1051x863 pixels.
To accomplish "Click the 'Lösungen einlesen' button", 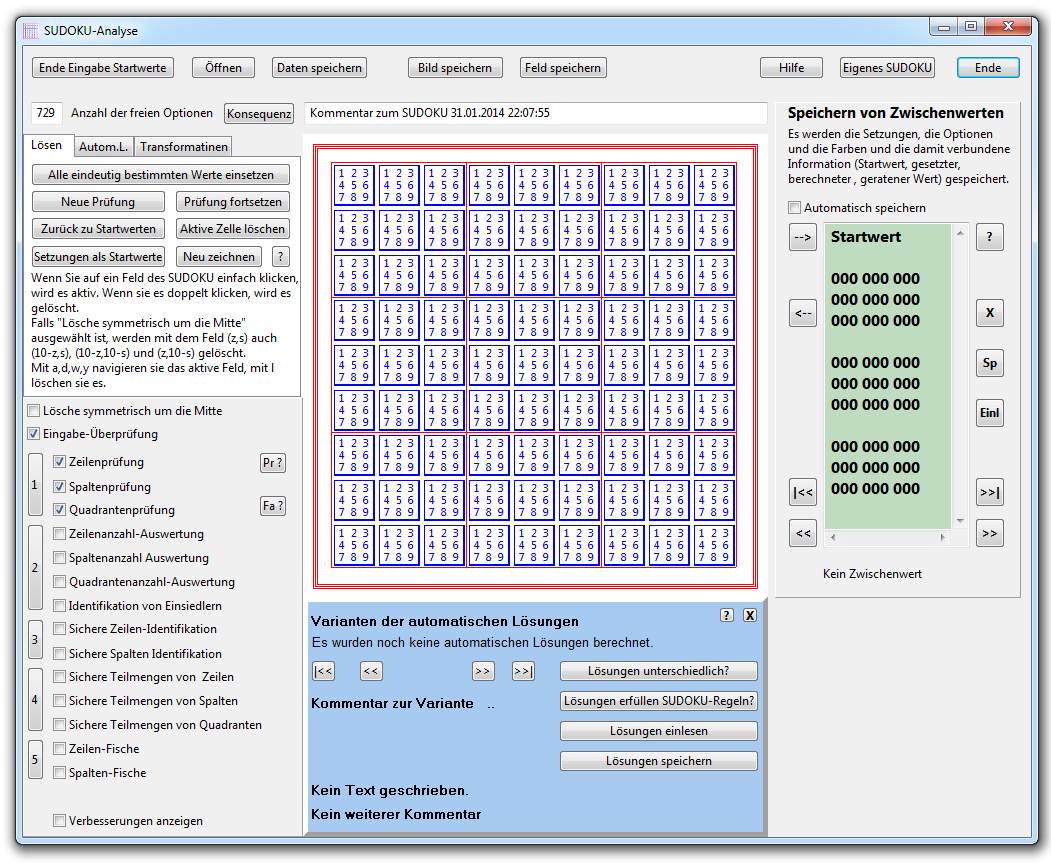I will click(658, 731).
